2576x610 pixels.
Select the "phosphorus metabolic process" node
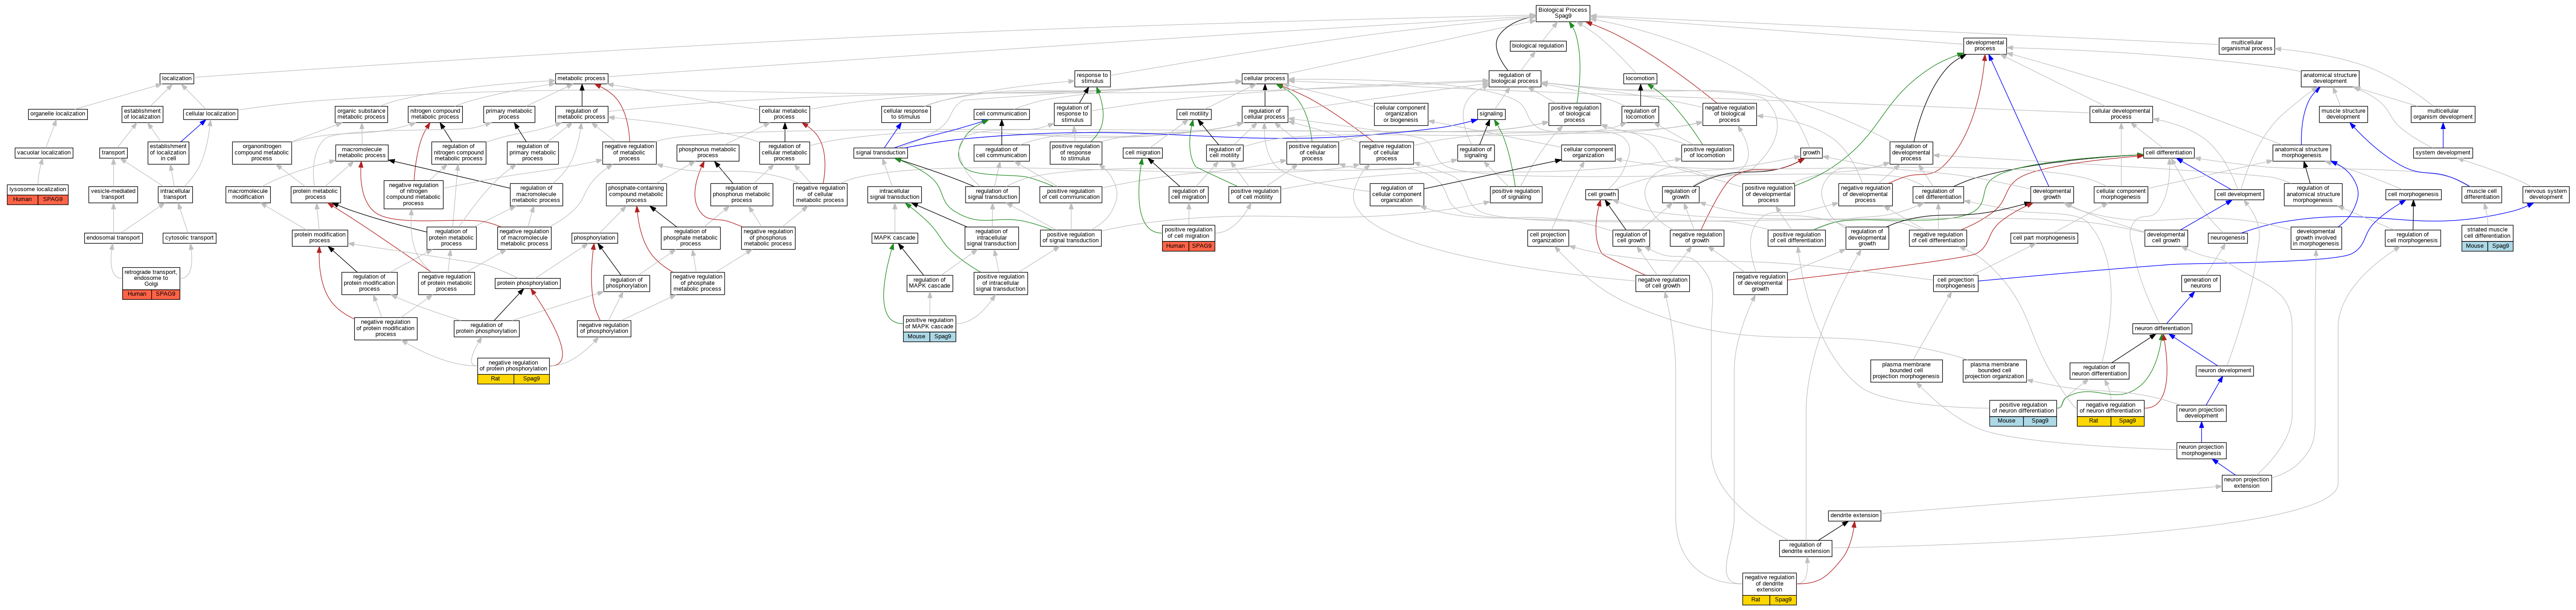708,152
